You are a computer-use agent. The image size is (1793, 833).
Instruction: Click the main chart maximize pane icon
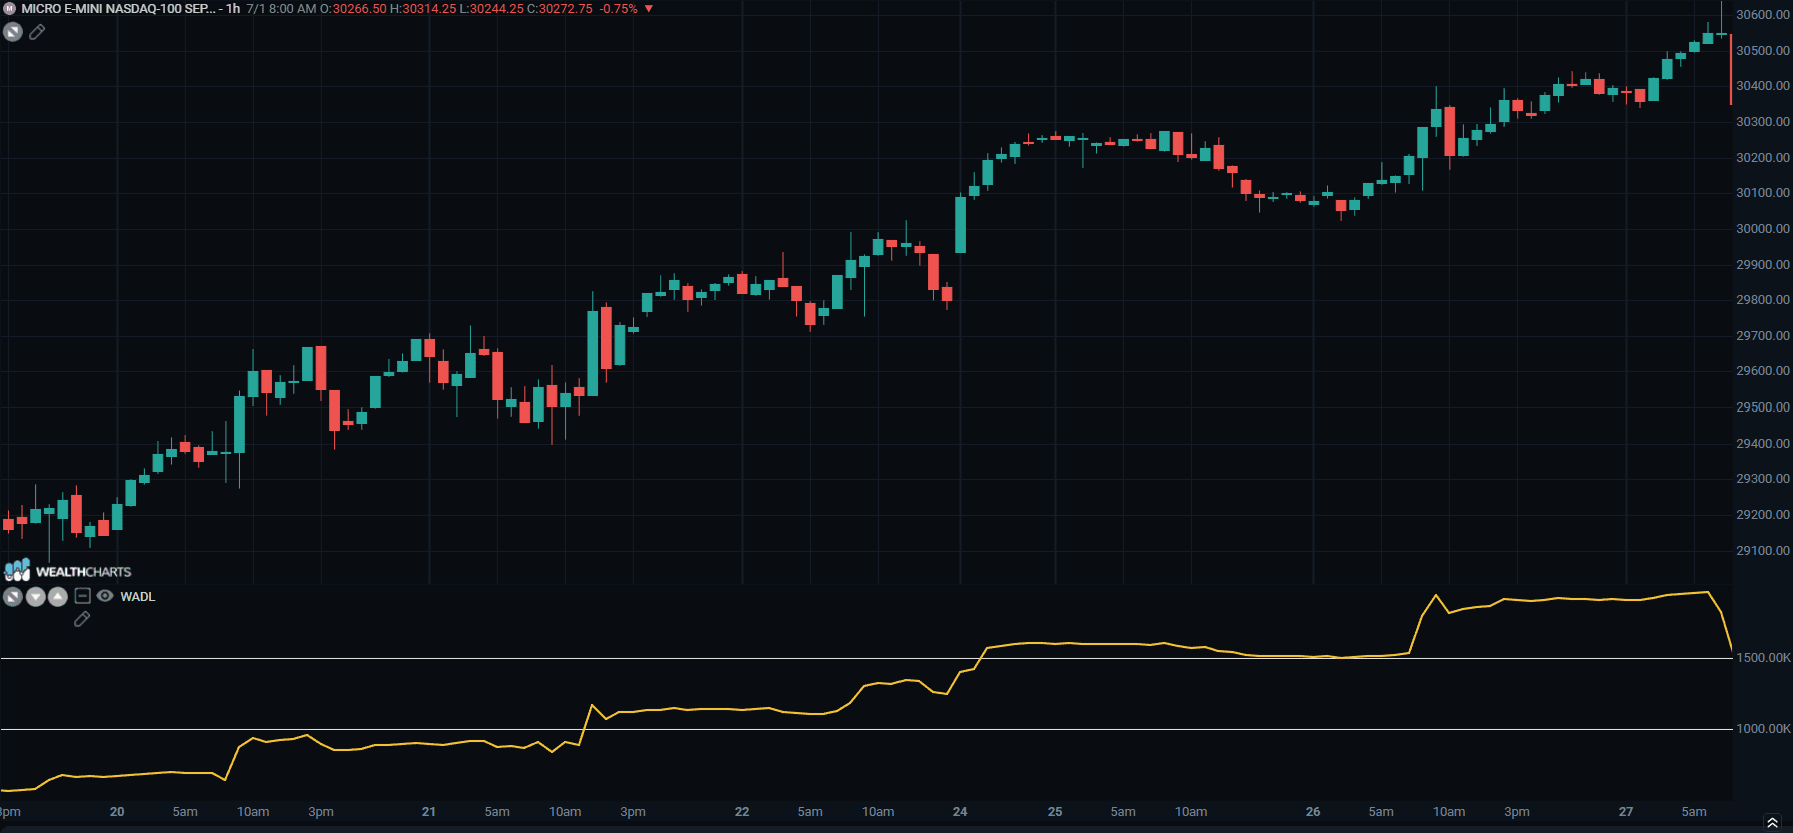pos(13,32)
